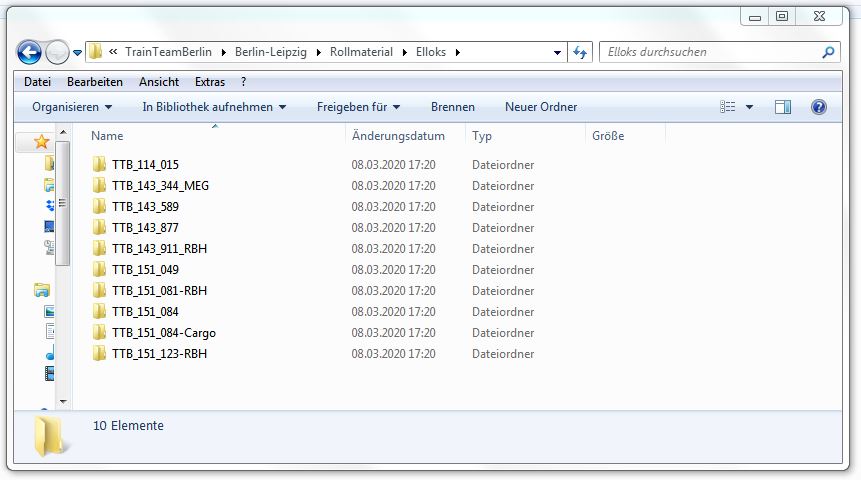Click the date of TTB_114_015
This screenshot has width=861, height=480.
click(393, 165)
